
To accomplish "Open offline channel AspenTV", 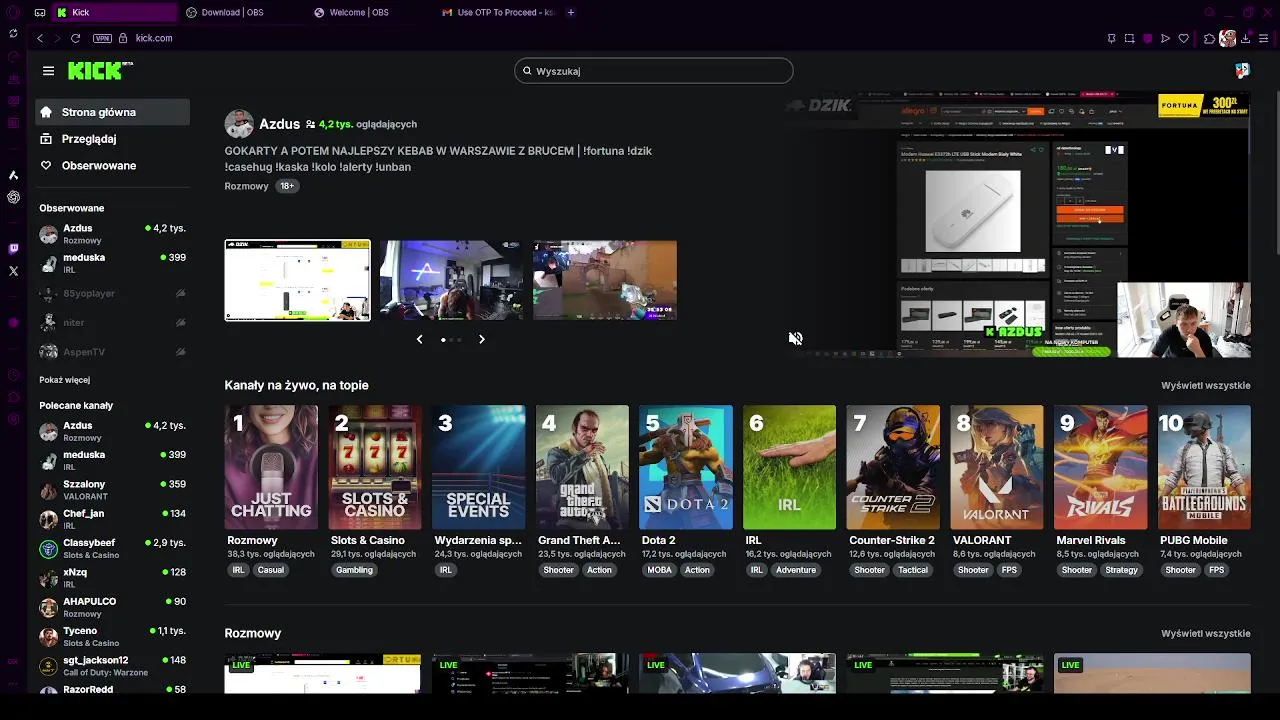I will (112, 352).
